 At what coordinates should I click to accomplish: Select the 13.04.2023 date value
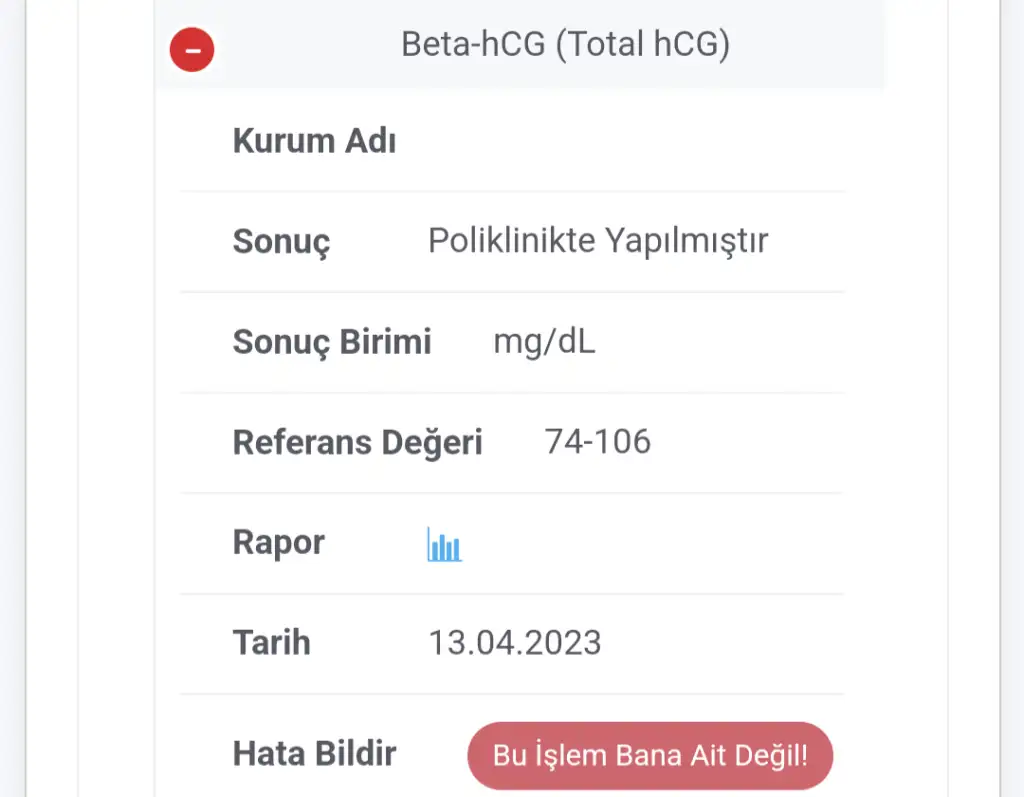pos(515,642)
